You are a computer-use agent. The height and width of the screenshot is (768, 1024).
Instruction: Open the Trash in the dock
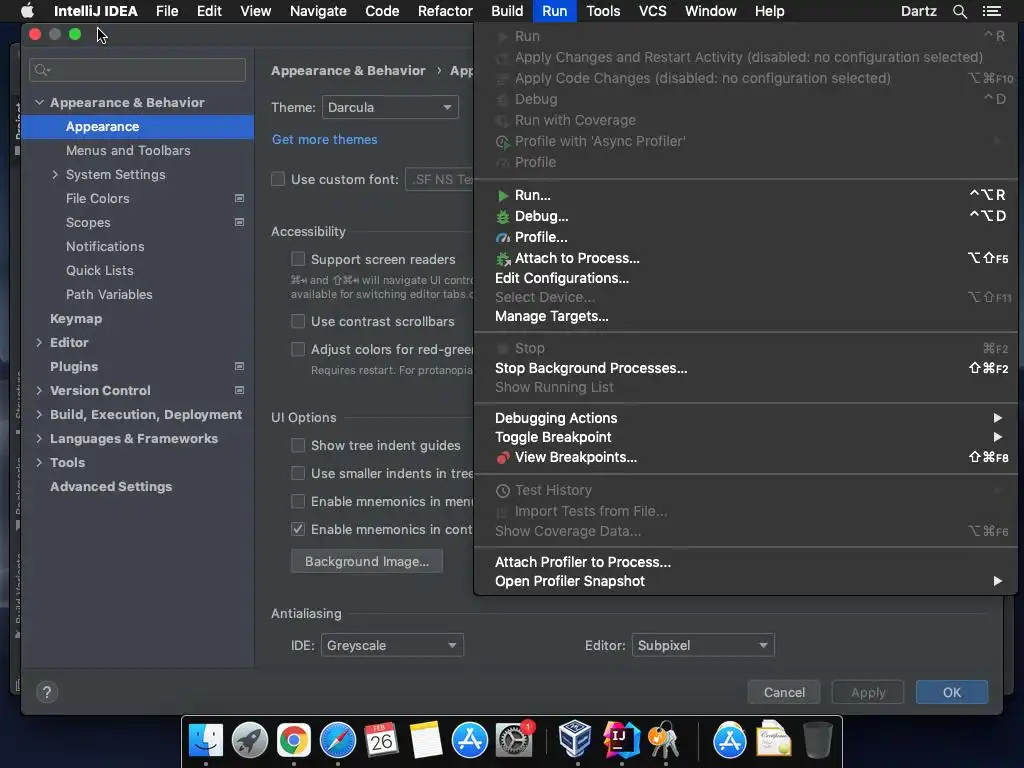click(817, 739)
